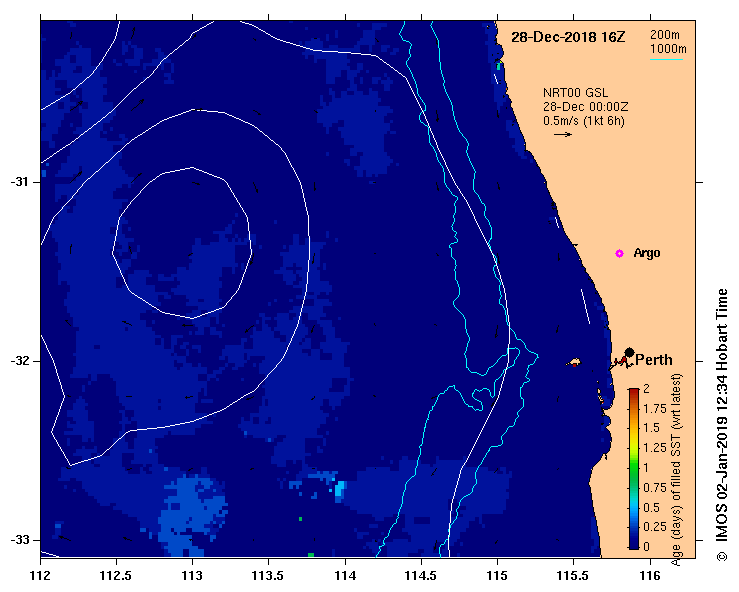The width and height of the screenshot is (739, 592).
Task: Click the -33 latitude axis label
Action: point(21,540)
